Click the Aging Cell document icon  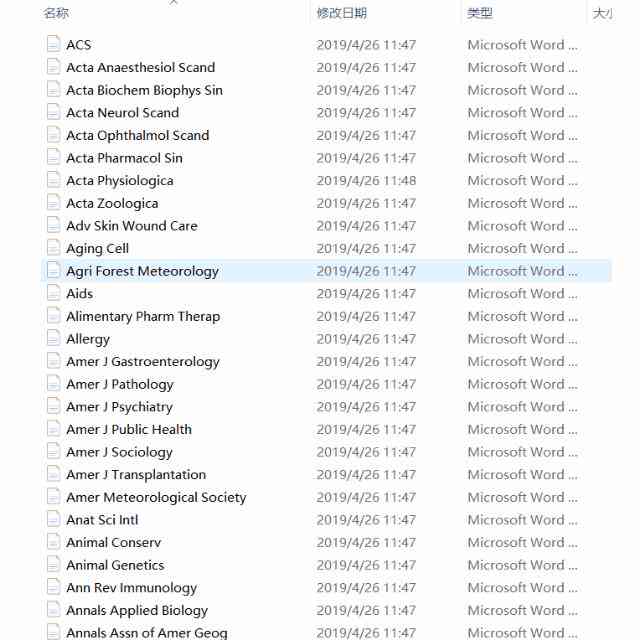(x=53, y=248)
